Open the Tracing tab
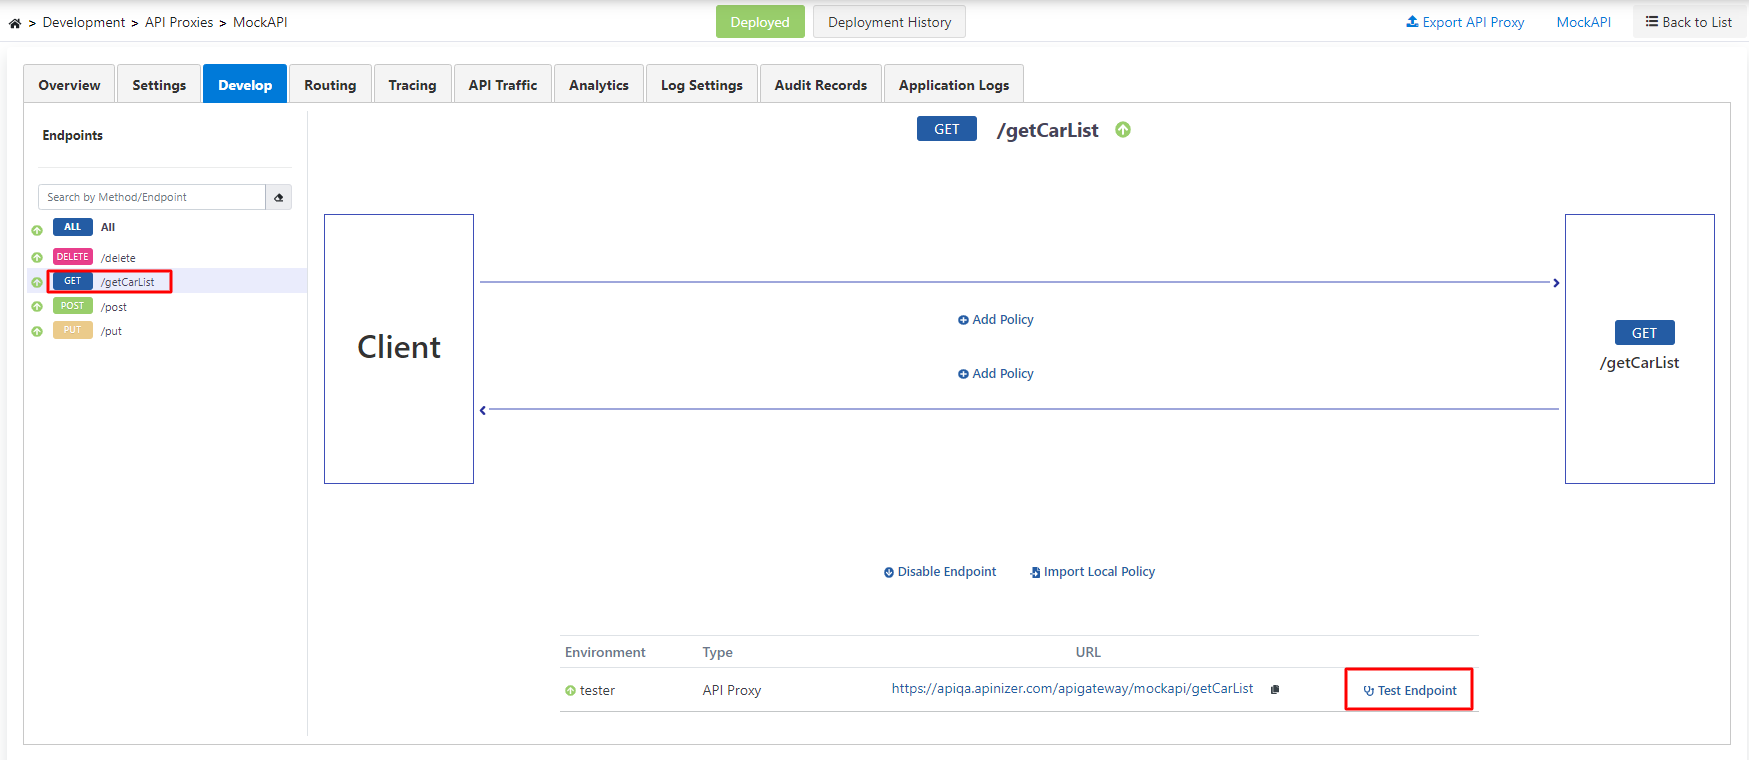This screenshot has width=1749, height=760. point(412,85)
